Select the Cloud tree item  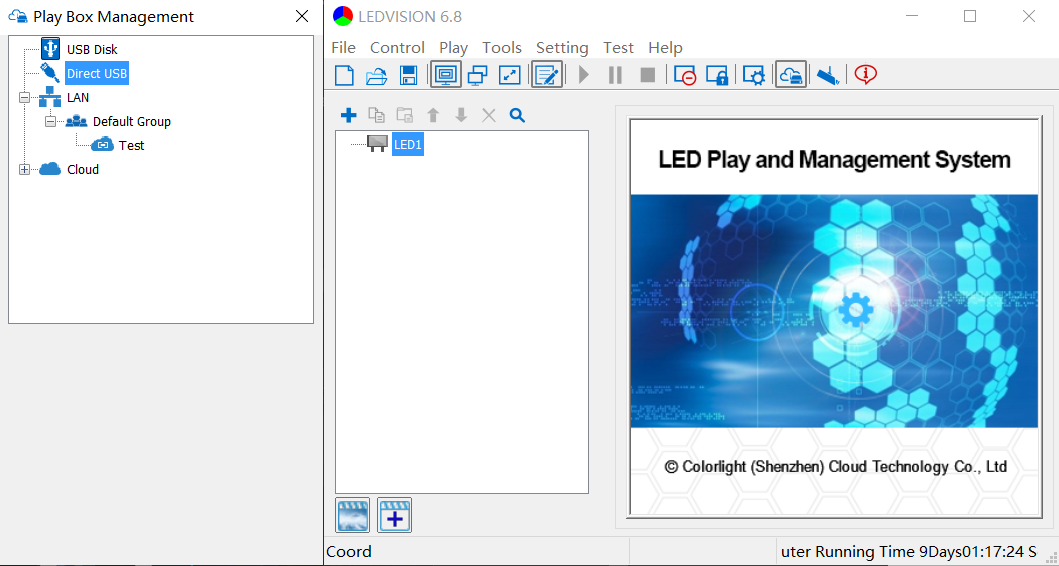83,170
